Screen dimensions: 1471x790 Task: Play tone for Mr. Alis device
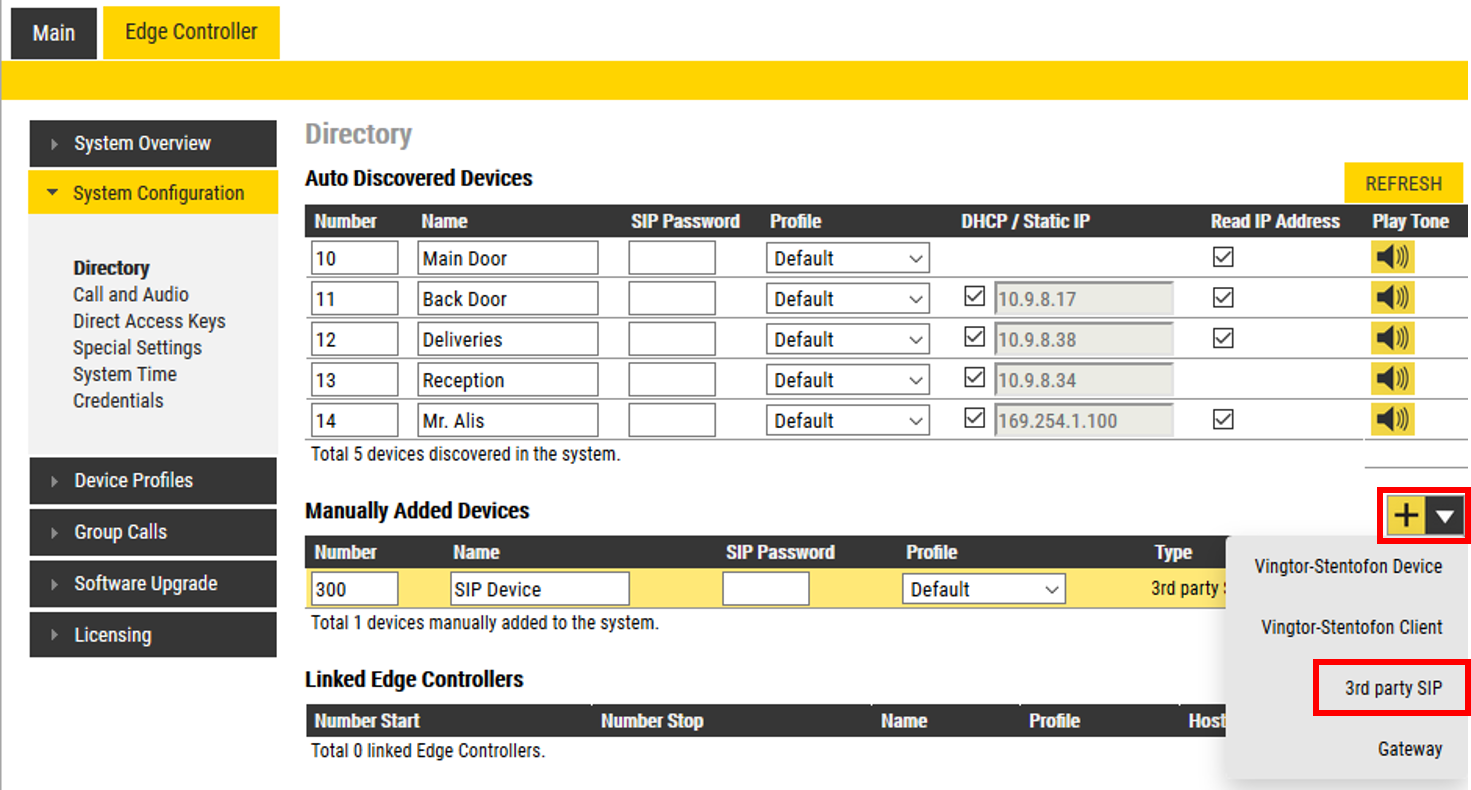1392,420
